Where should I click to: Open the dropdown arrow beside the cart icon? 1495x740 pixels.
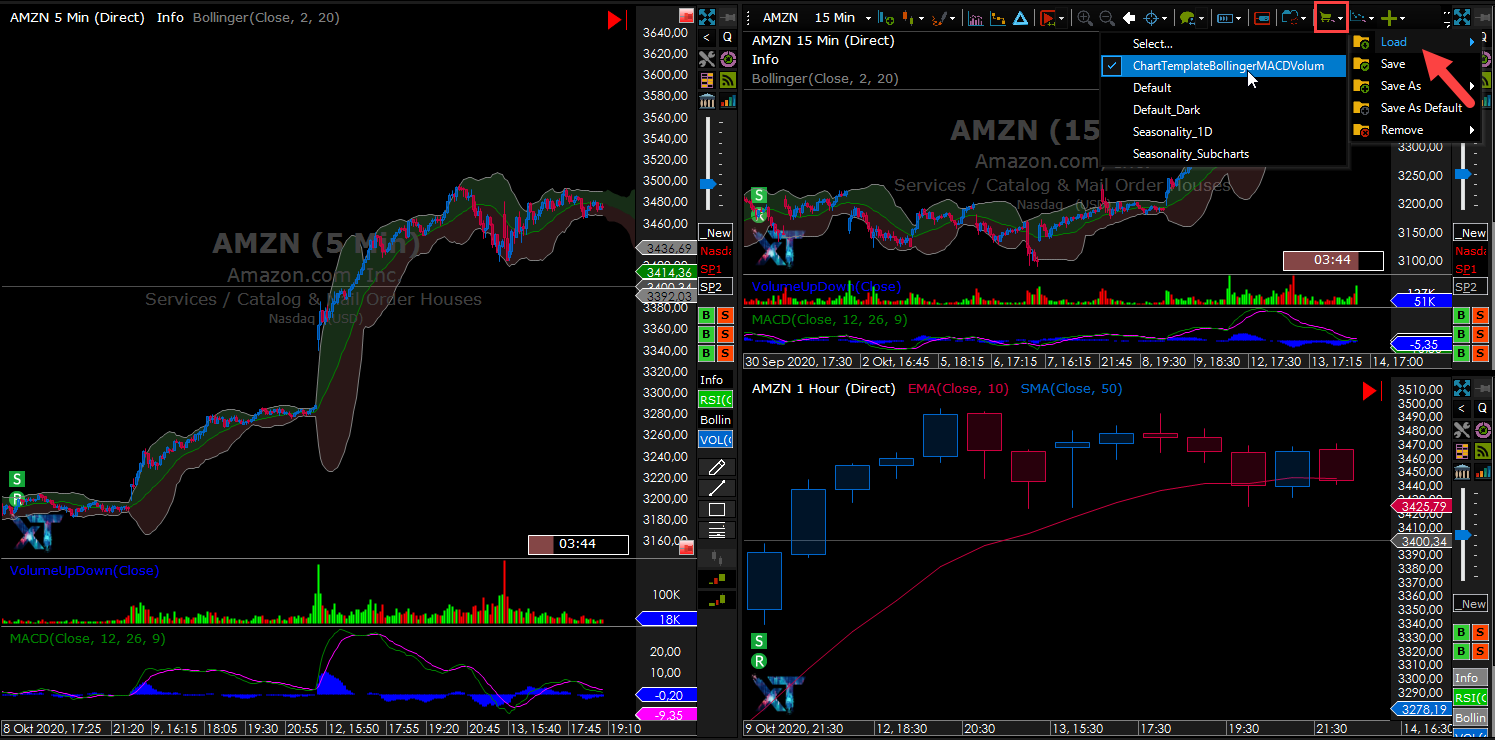[1339, 18]
